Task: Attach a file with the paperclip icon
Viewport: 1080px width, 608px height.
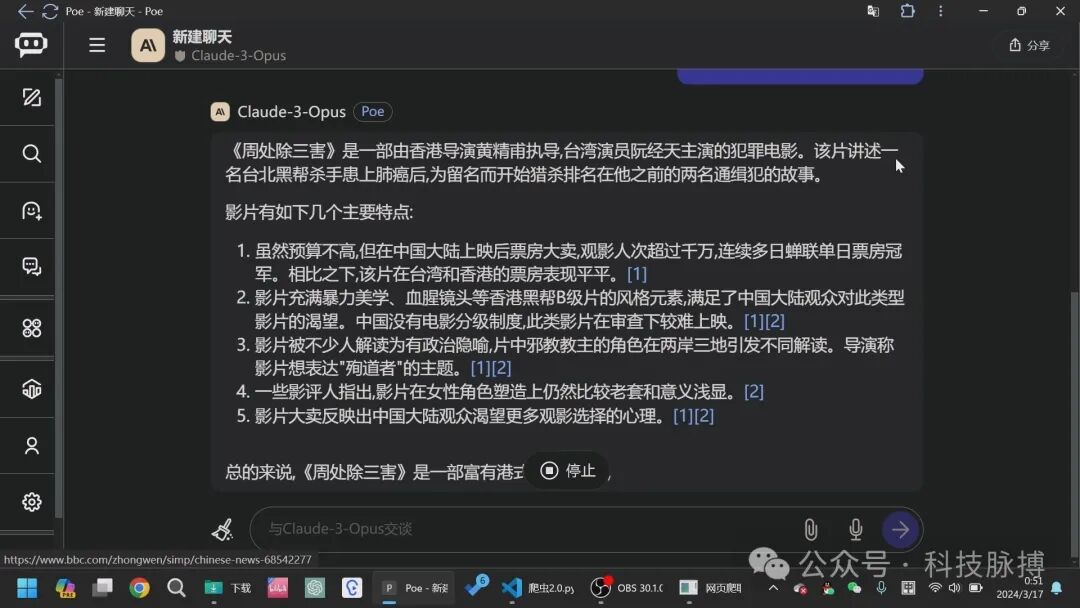Action: click(x=811, y=530)
